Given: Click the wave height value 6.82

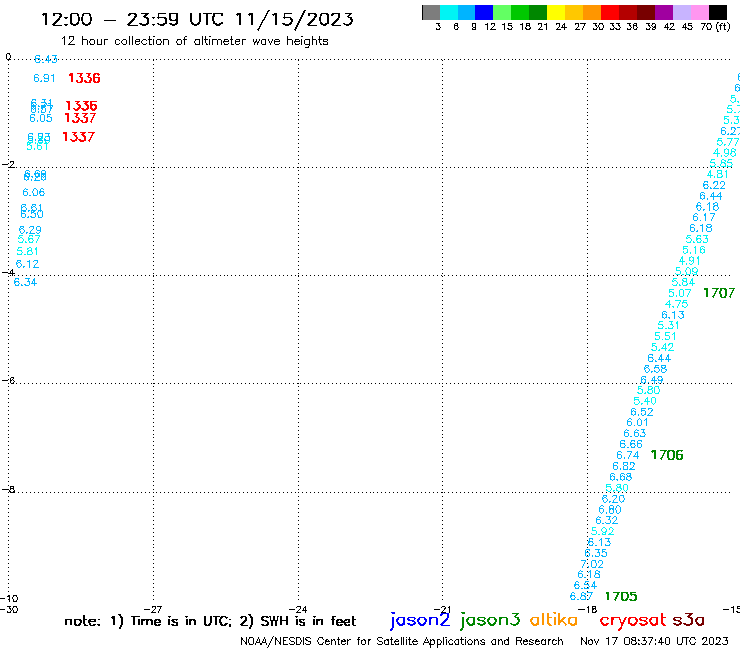Looking at the screenshot, I should pyautogui.click(x=624, y=466).
